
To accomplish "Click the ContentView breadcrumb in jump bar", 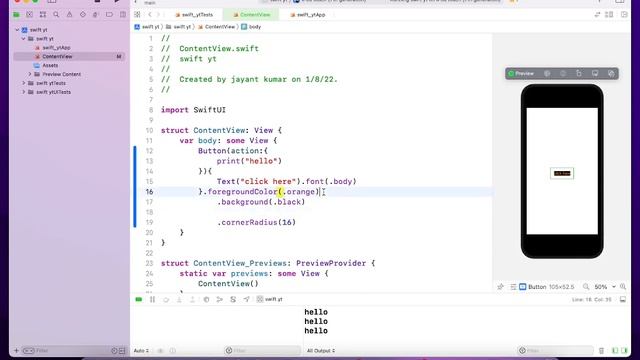I will [216, 27].
